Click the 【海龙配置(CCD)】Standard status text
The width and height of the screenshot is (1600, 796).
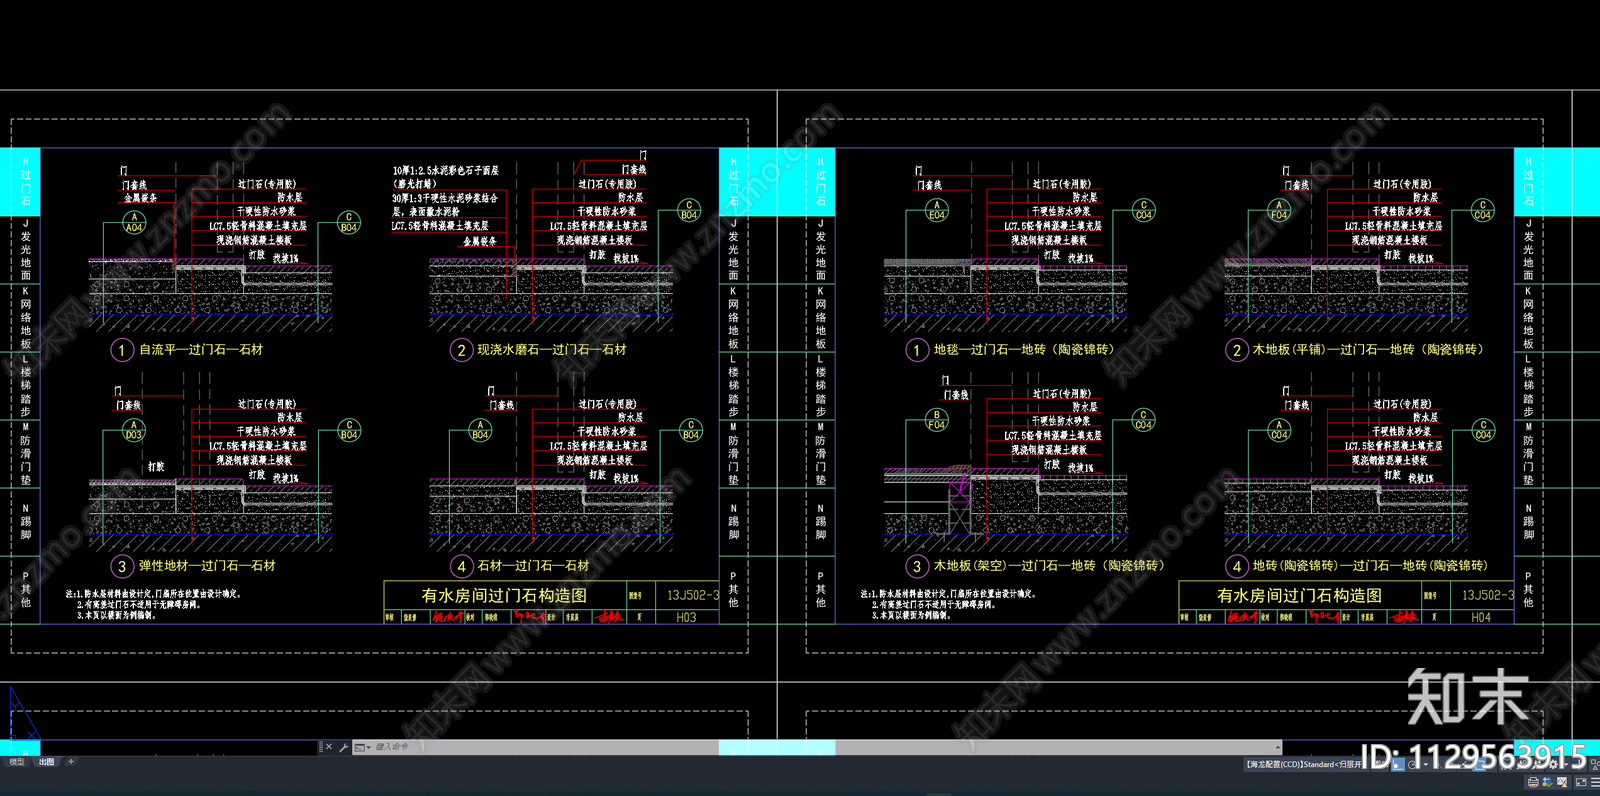(x=1303, y=764)
